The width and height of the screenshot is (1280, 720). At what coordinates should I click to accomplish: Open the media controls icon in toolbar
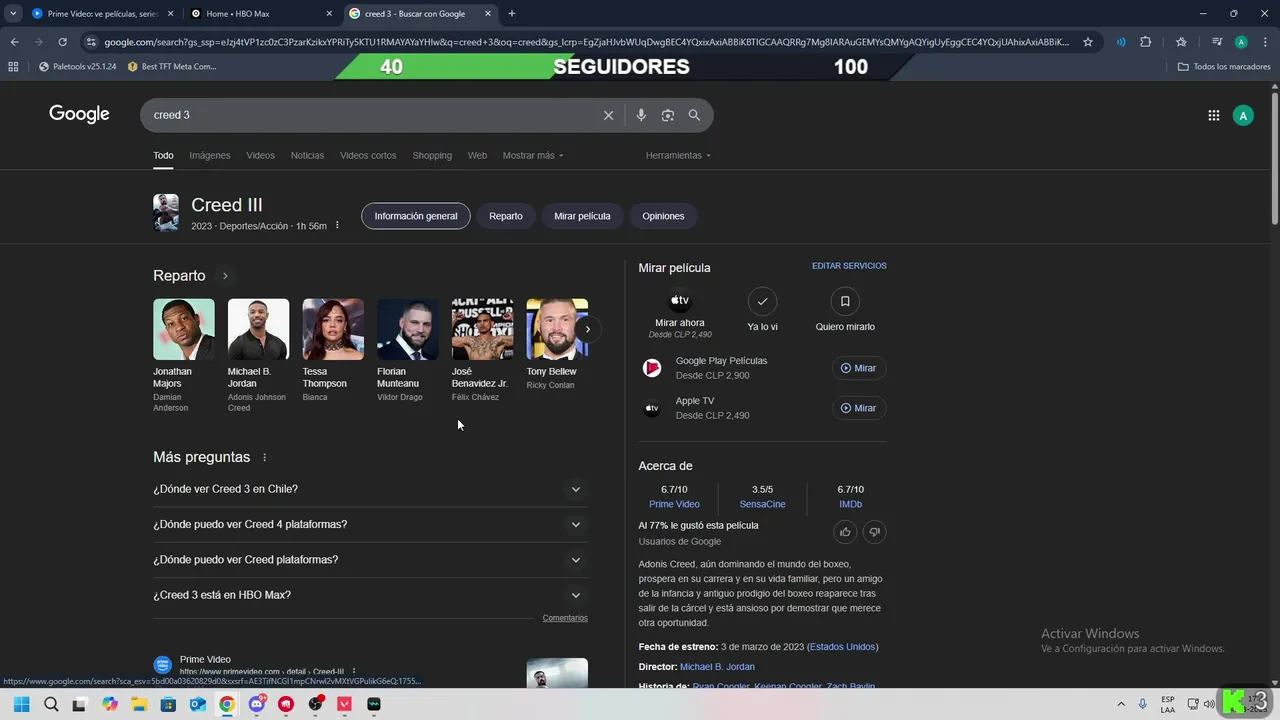[1217, 42]
